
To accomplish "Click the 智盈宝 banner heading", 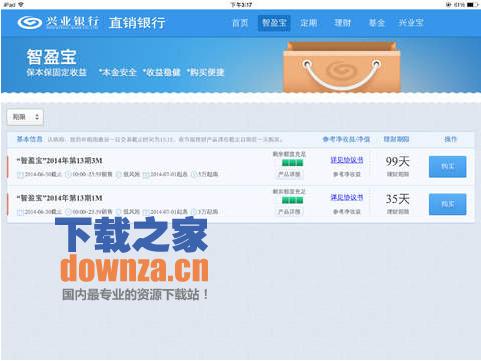I will [52, 57].
